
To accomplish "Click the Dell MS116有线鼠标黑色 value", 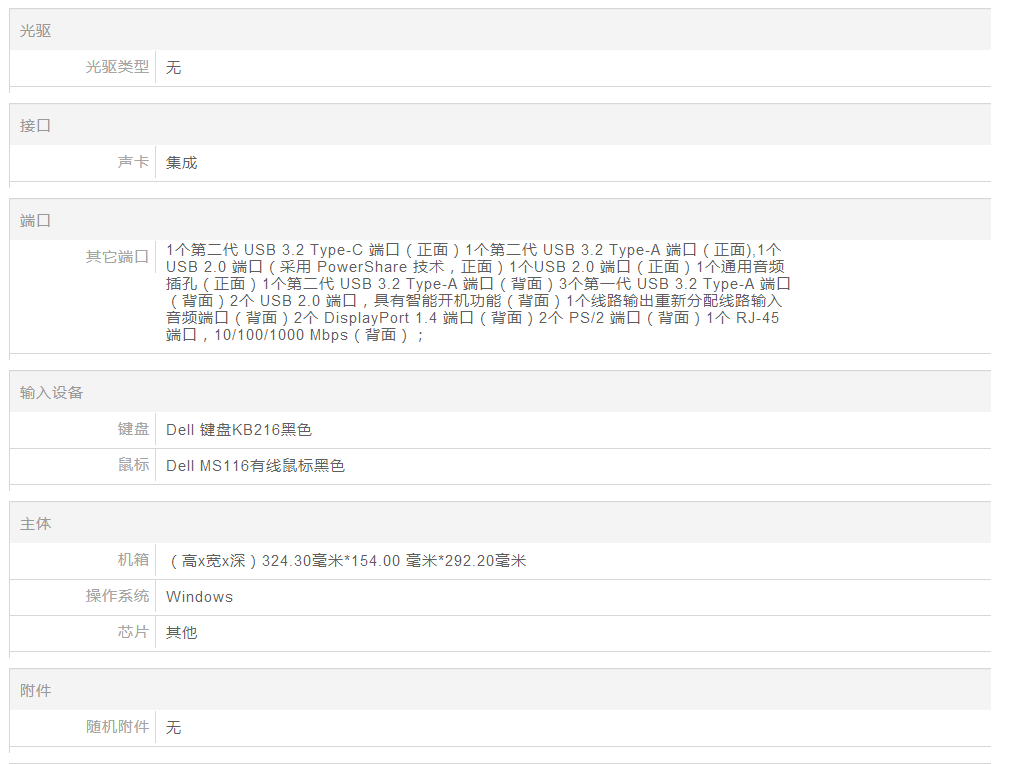I will (255, 466).
